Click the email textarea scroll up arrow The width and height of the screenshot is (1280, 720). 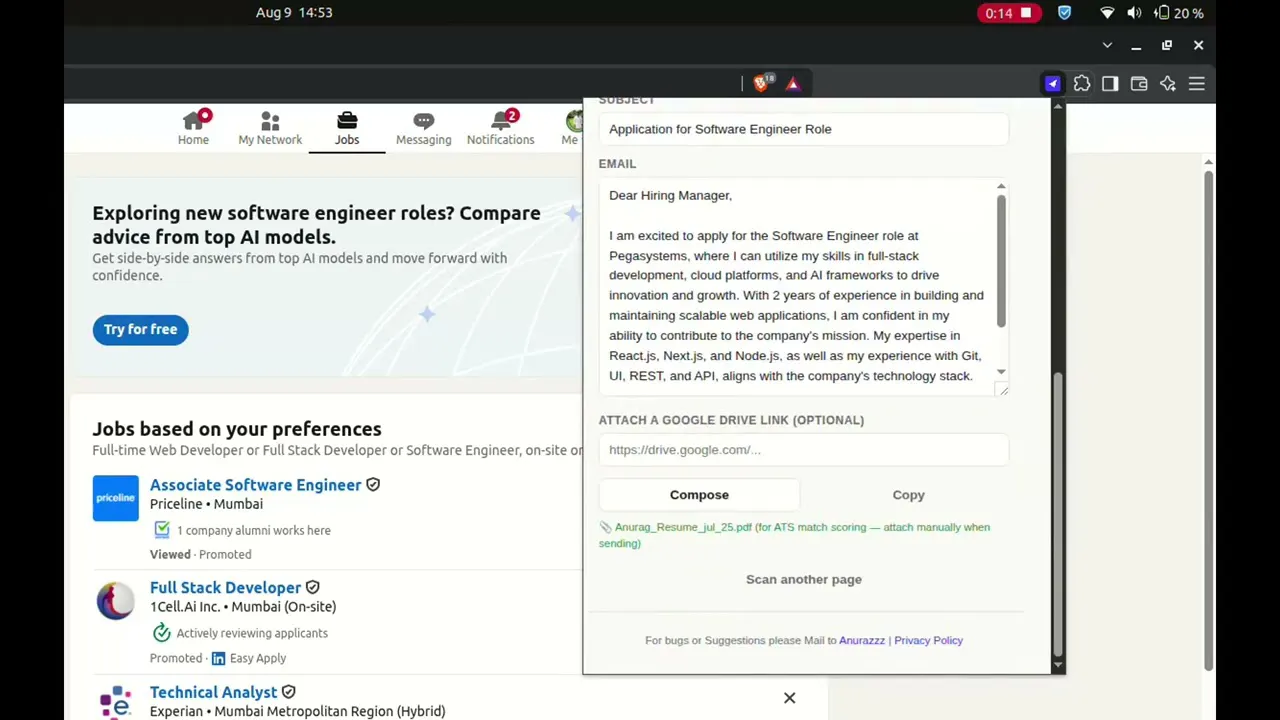[x=1001, y=187]
